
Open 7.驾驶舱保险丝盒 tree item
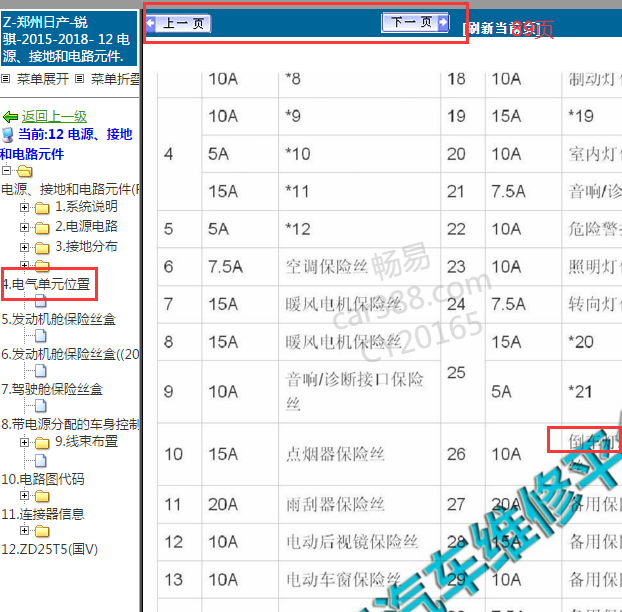point(52,389)
